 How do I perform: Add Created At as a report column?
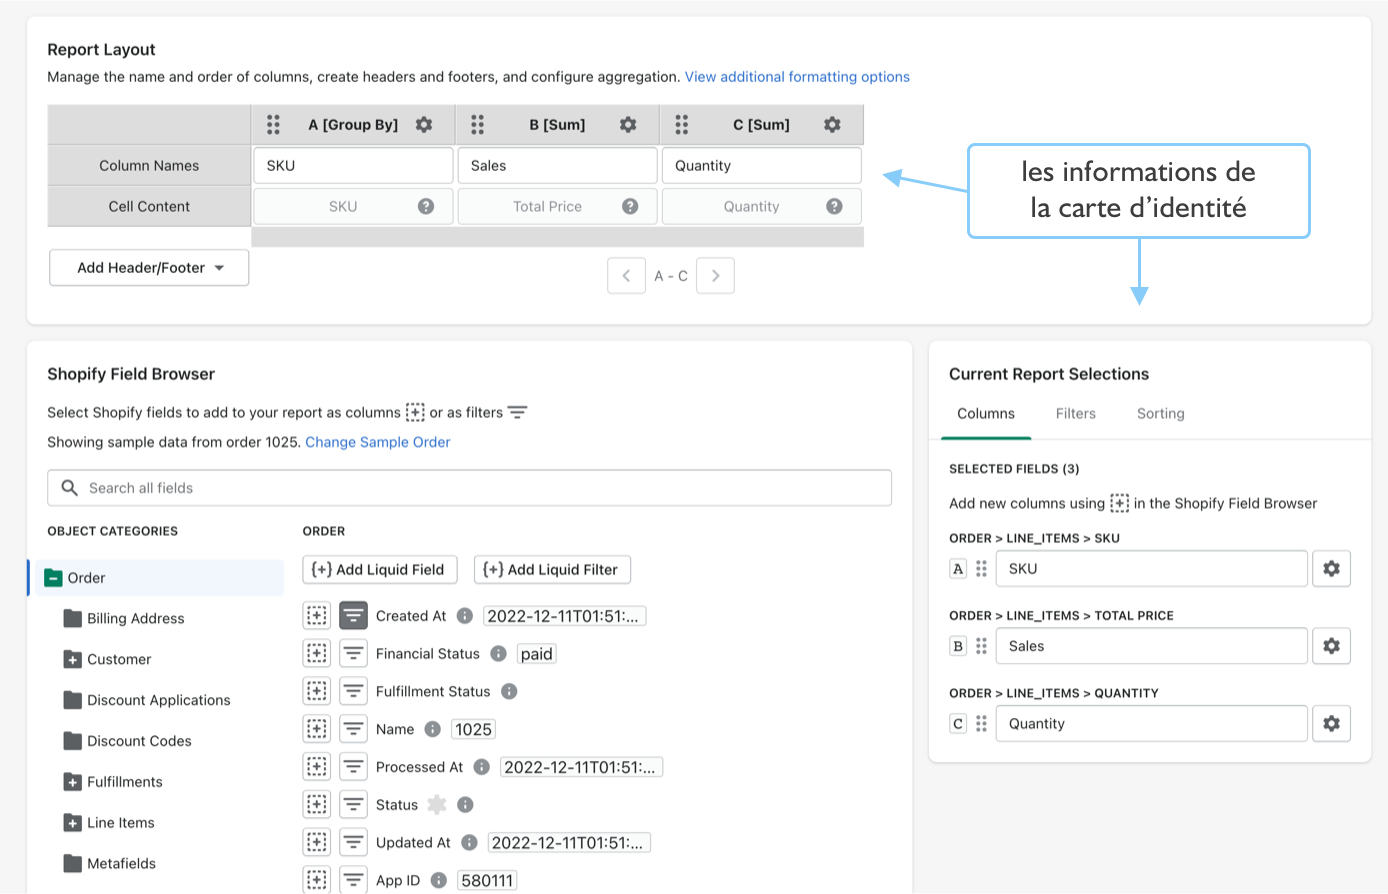[317, 616]
